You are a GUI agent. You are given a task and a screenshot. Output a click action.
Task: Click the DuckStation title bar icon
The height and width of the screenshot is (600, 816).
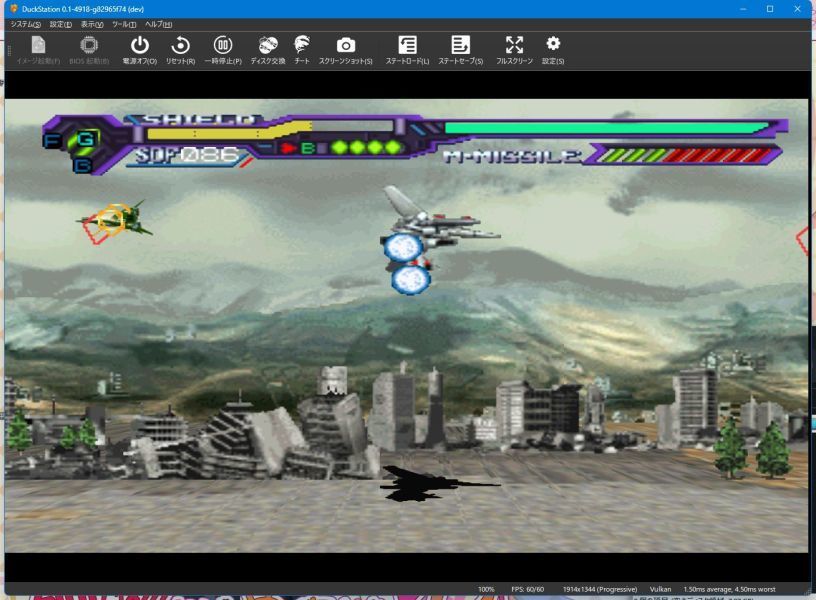(14, 9)
